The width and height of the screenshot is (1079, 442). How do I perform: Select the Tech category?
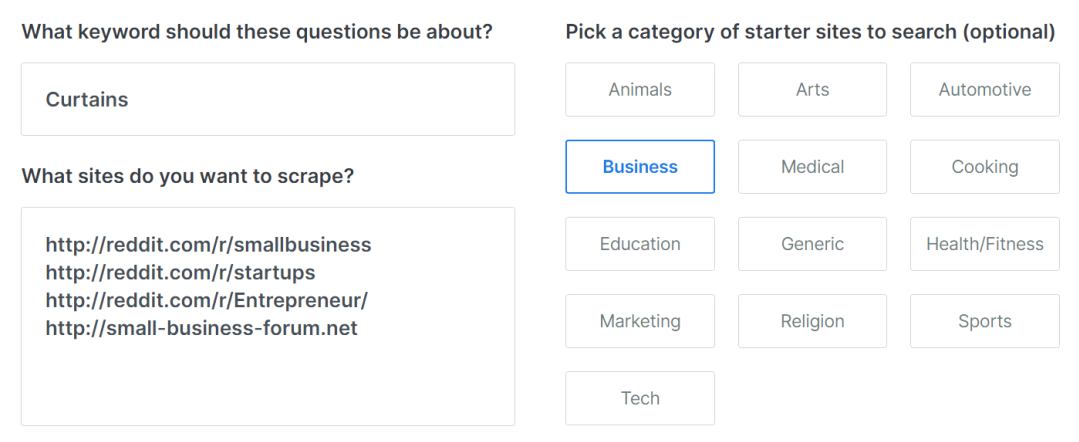[640, 398]
